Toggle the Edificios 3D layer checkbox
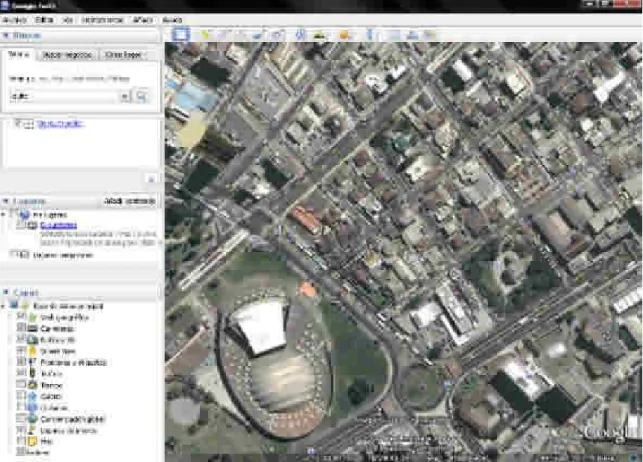This screenshot has height=462, width=643. tap(21, 339)
